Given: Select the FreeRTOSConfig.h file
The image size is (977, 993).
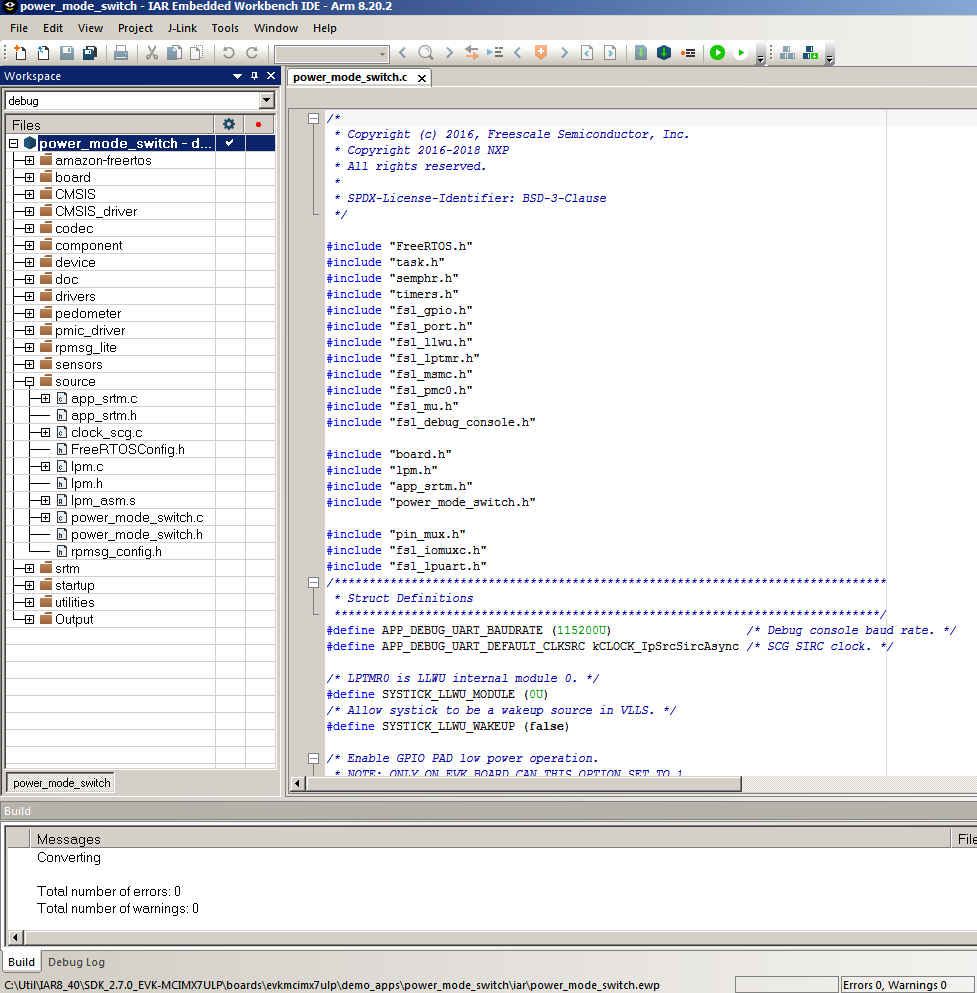Looking at the screenshot, I should coord(127,450).
